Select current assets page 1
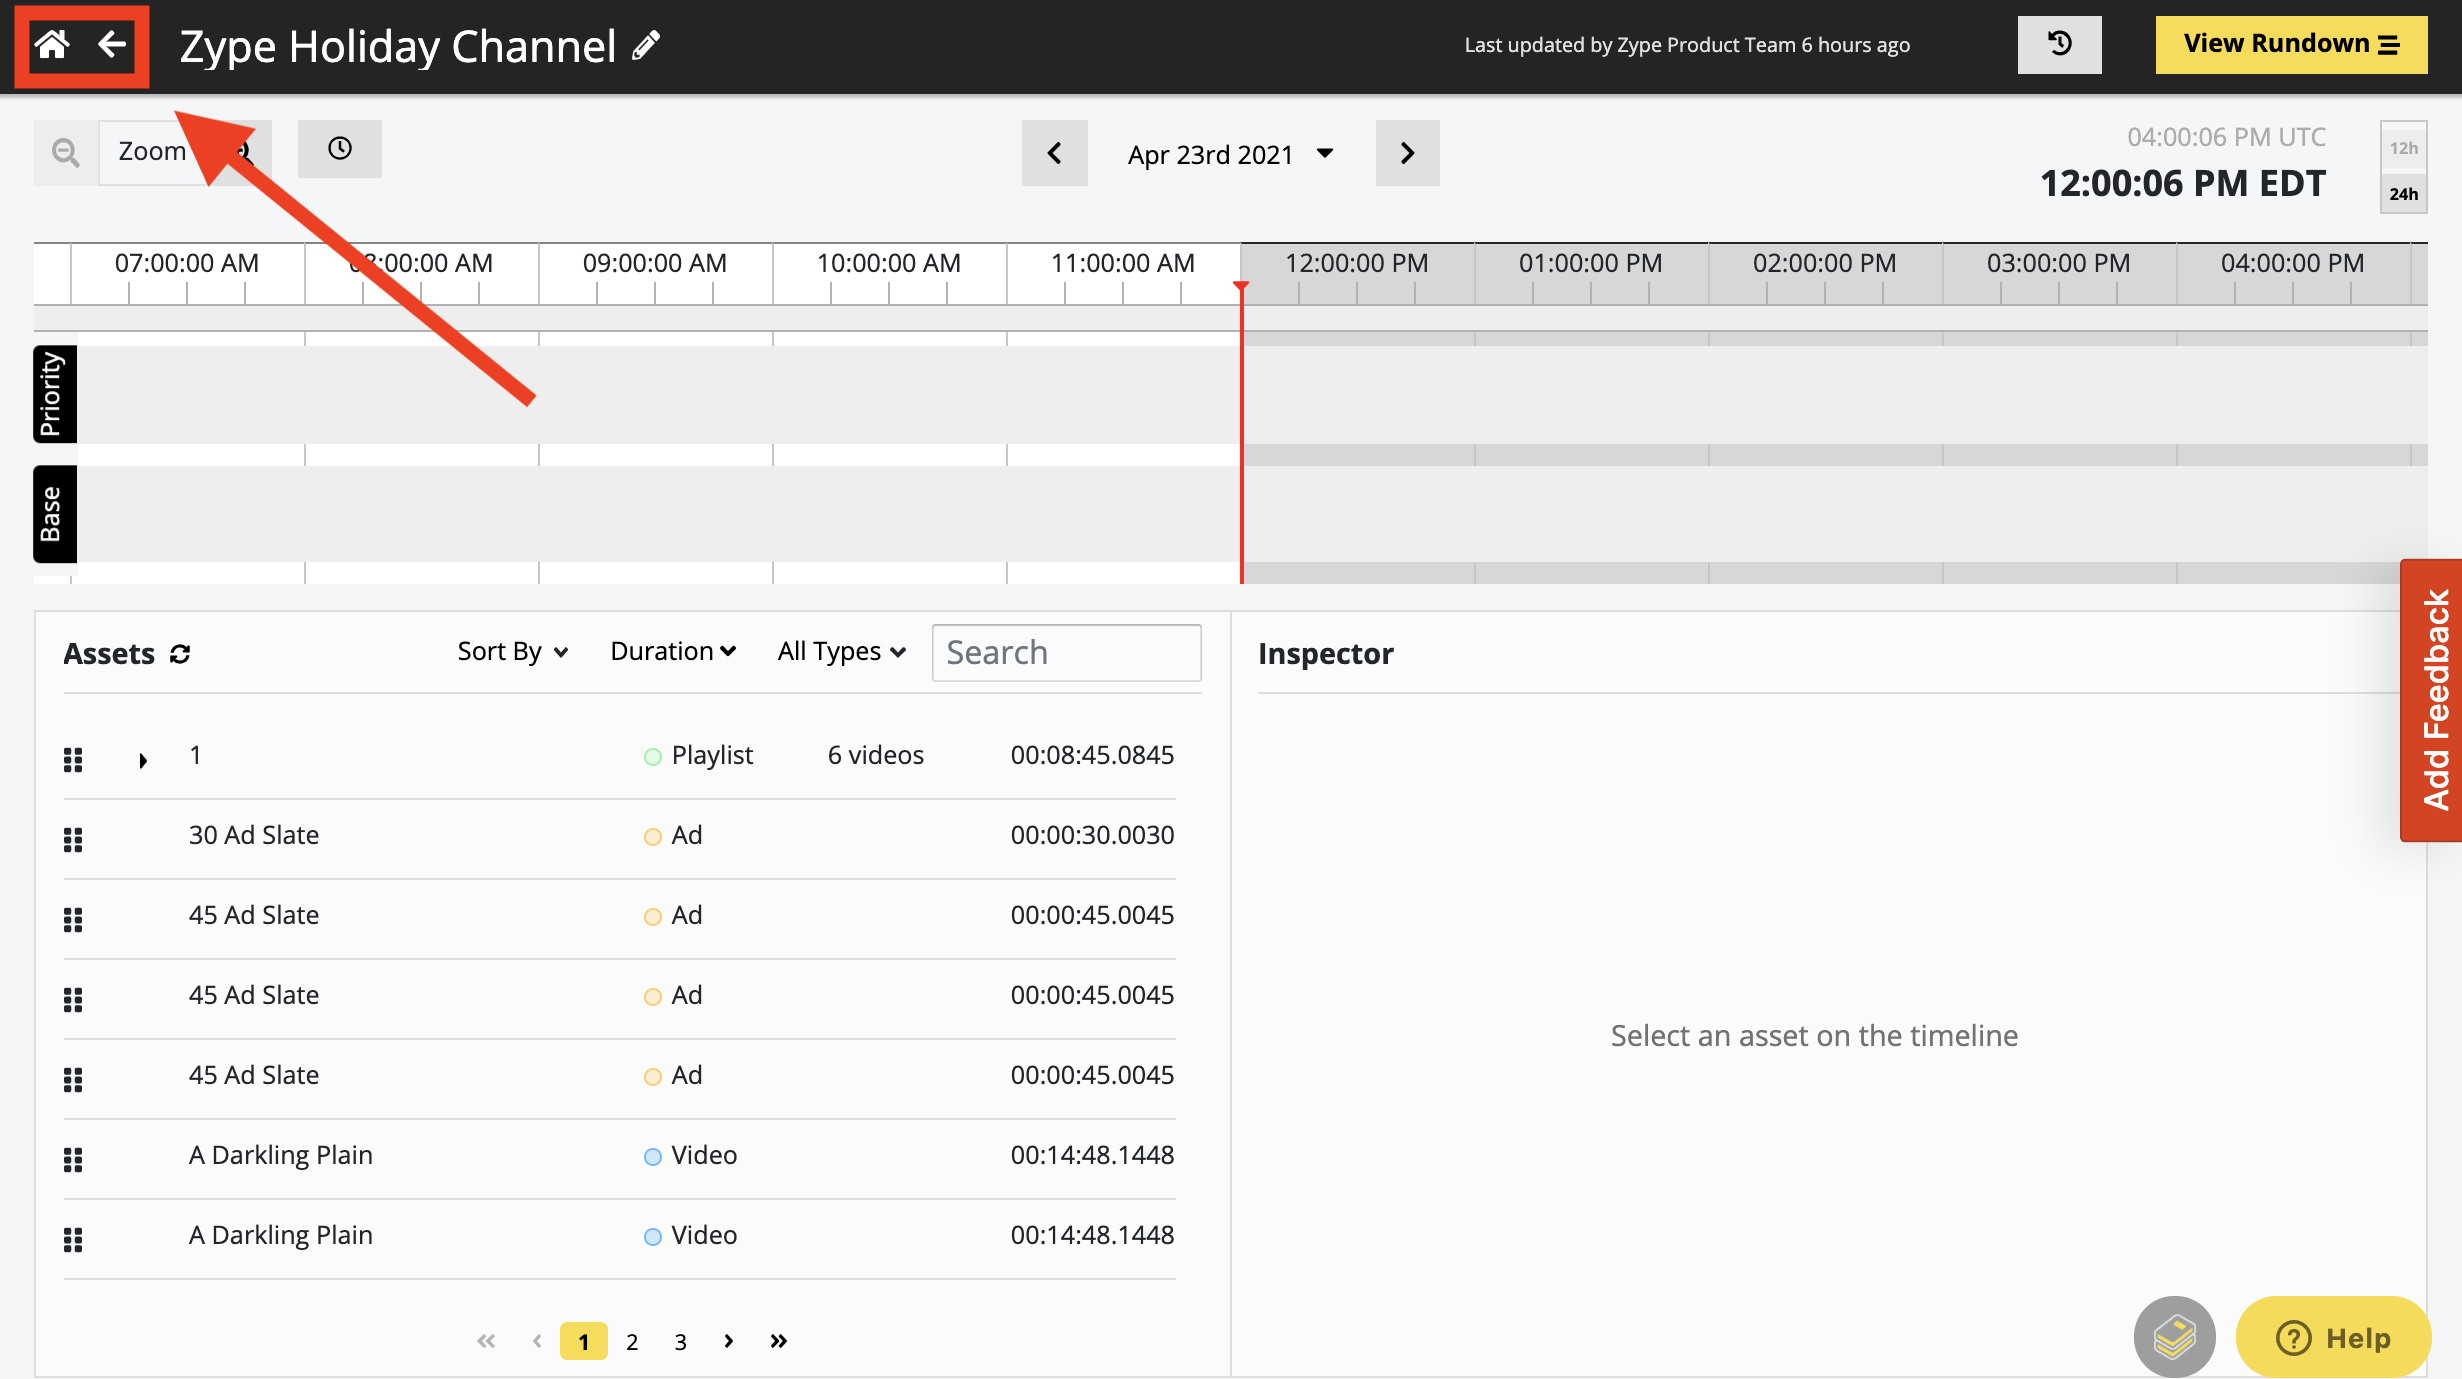2462x1379 pixels. (x=583, y=1341)
